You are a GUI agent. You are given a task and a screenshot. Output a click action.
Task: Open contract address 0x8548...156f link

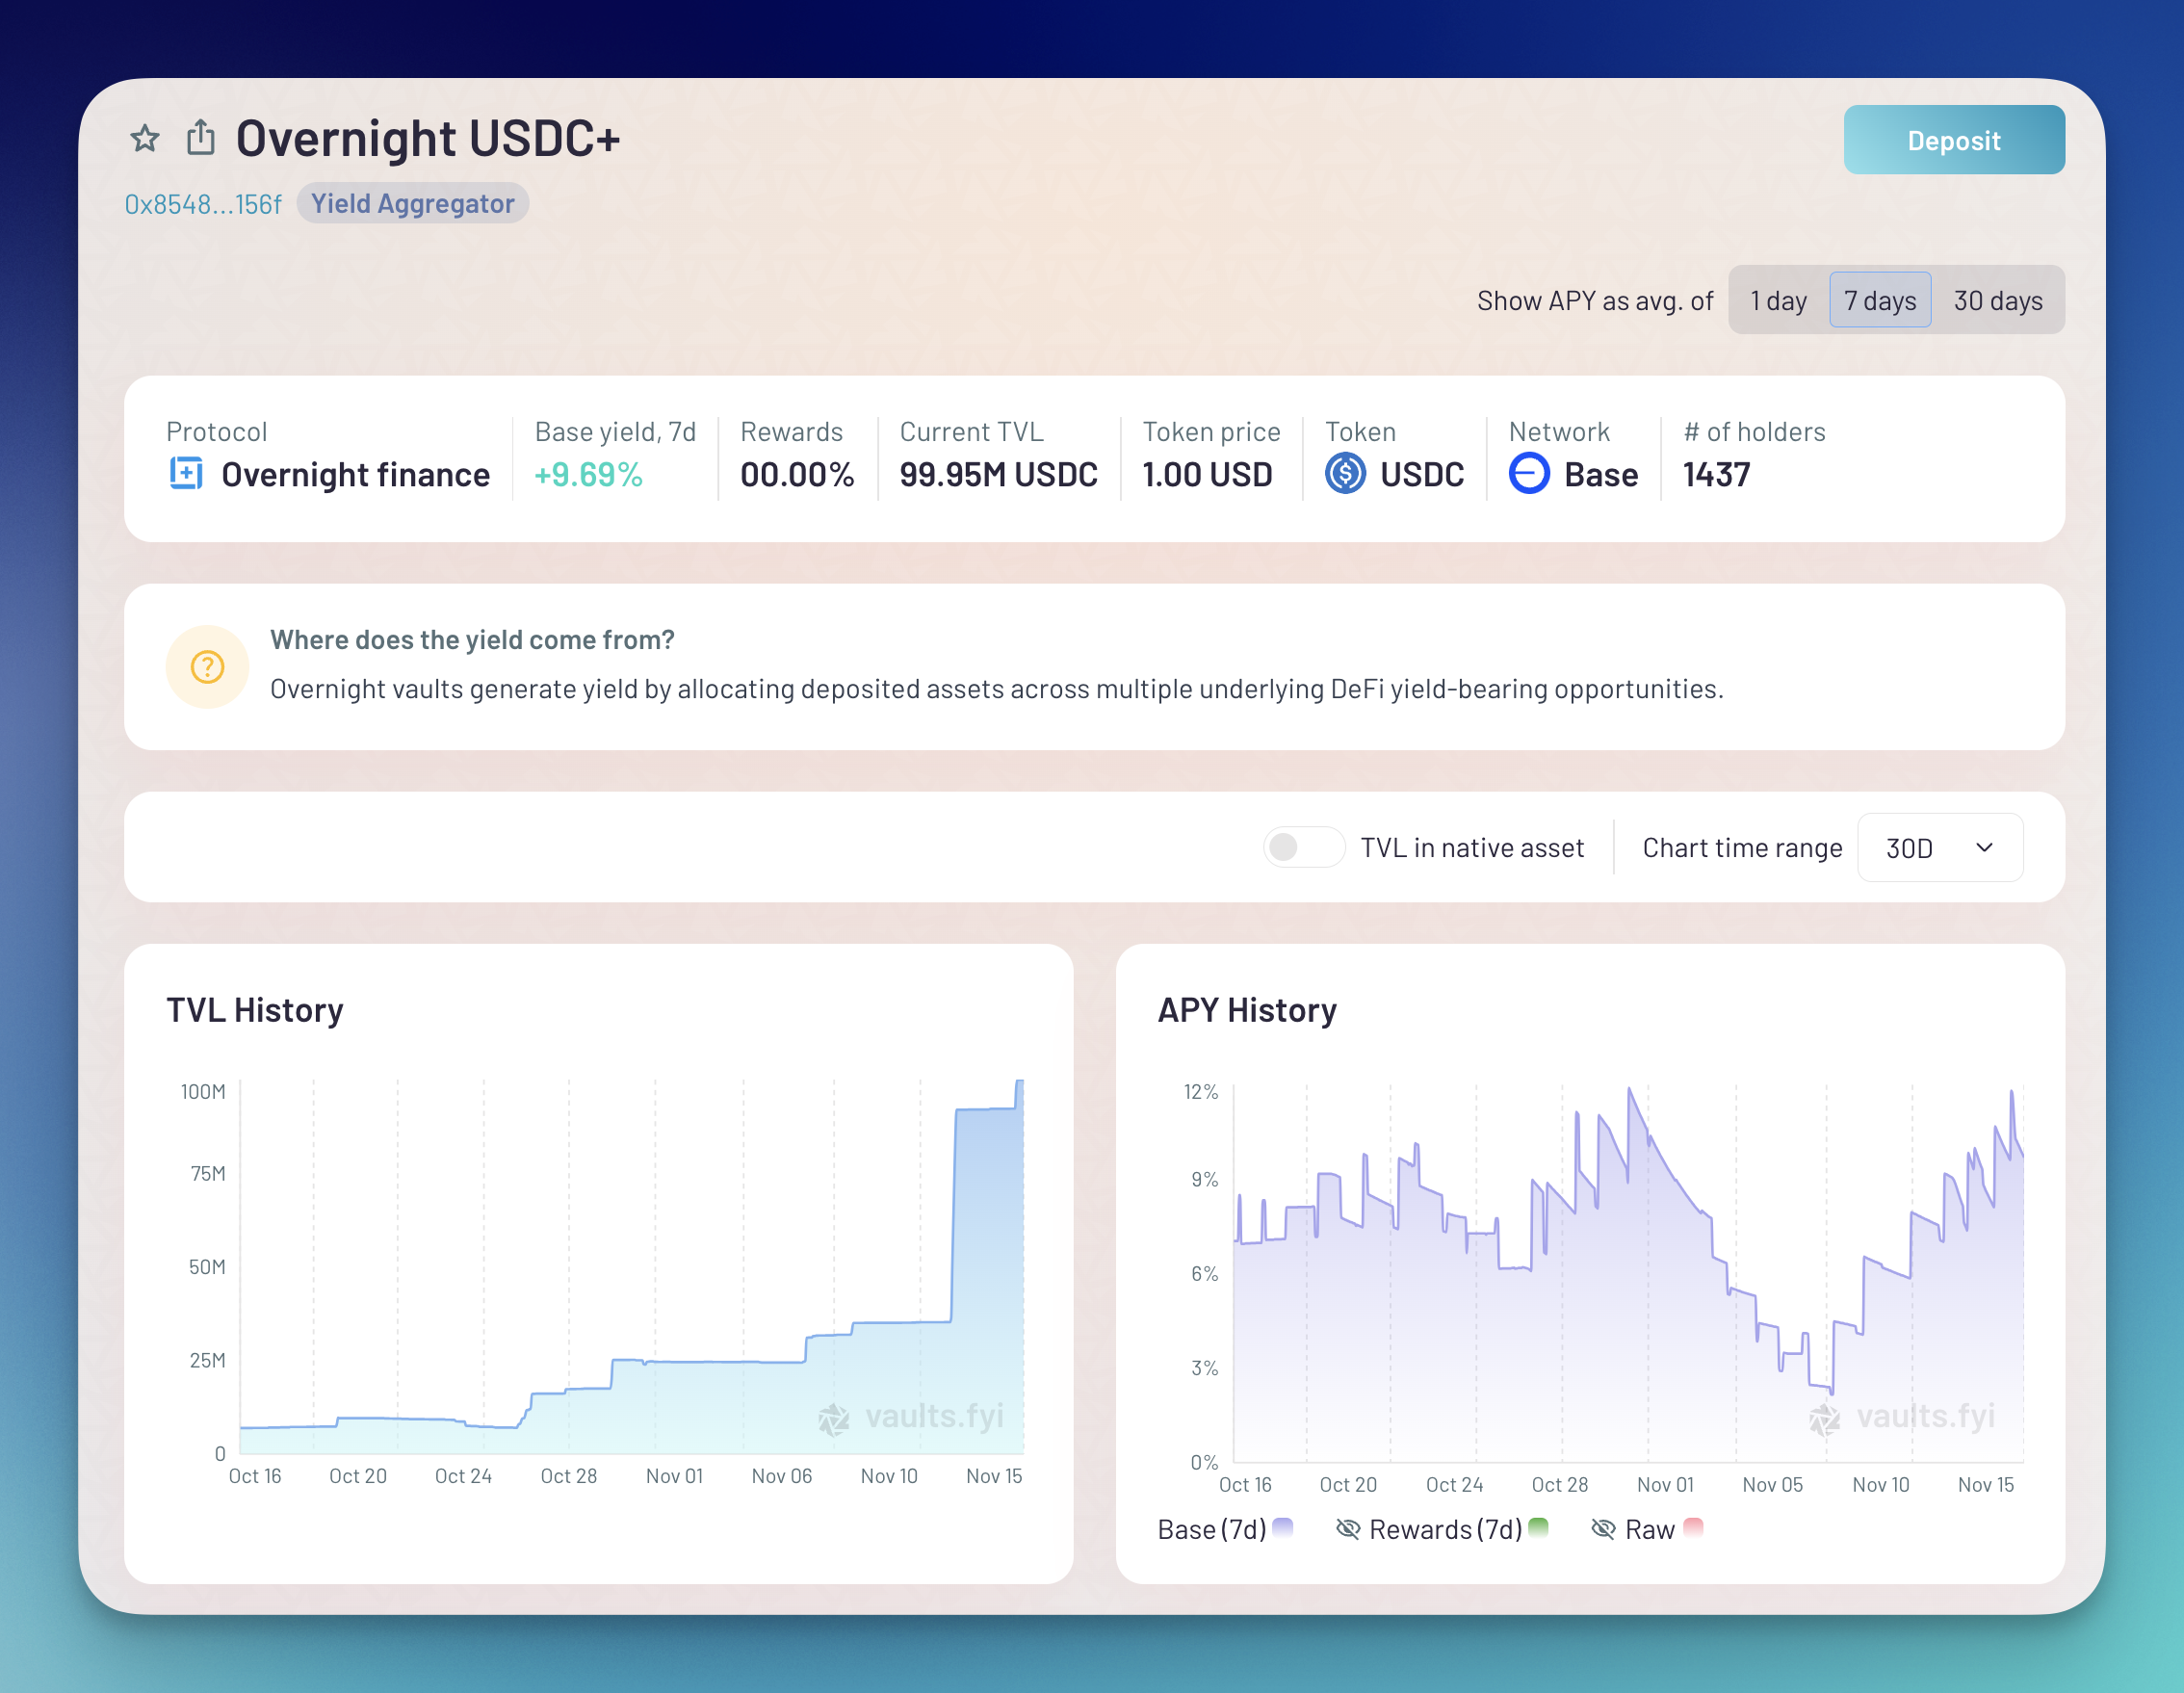tap(203, 204)
